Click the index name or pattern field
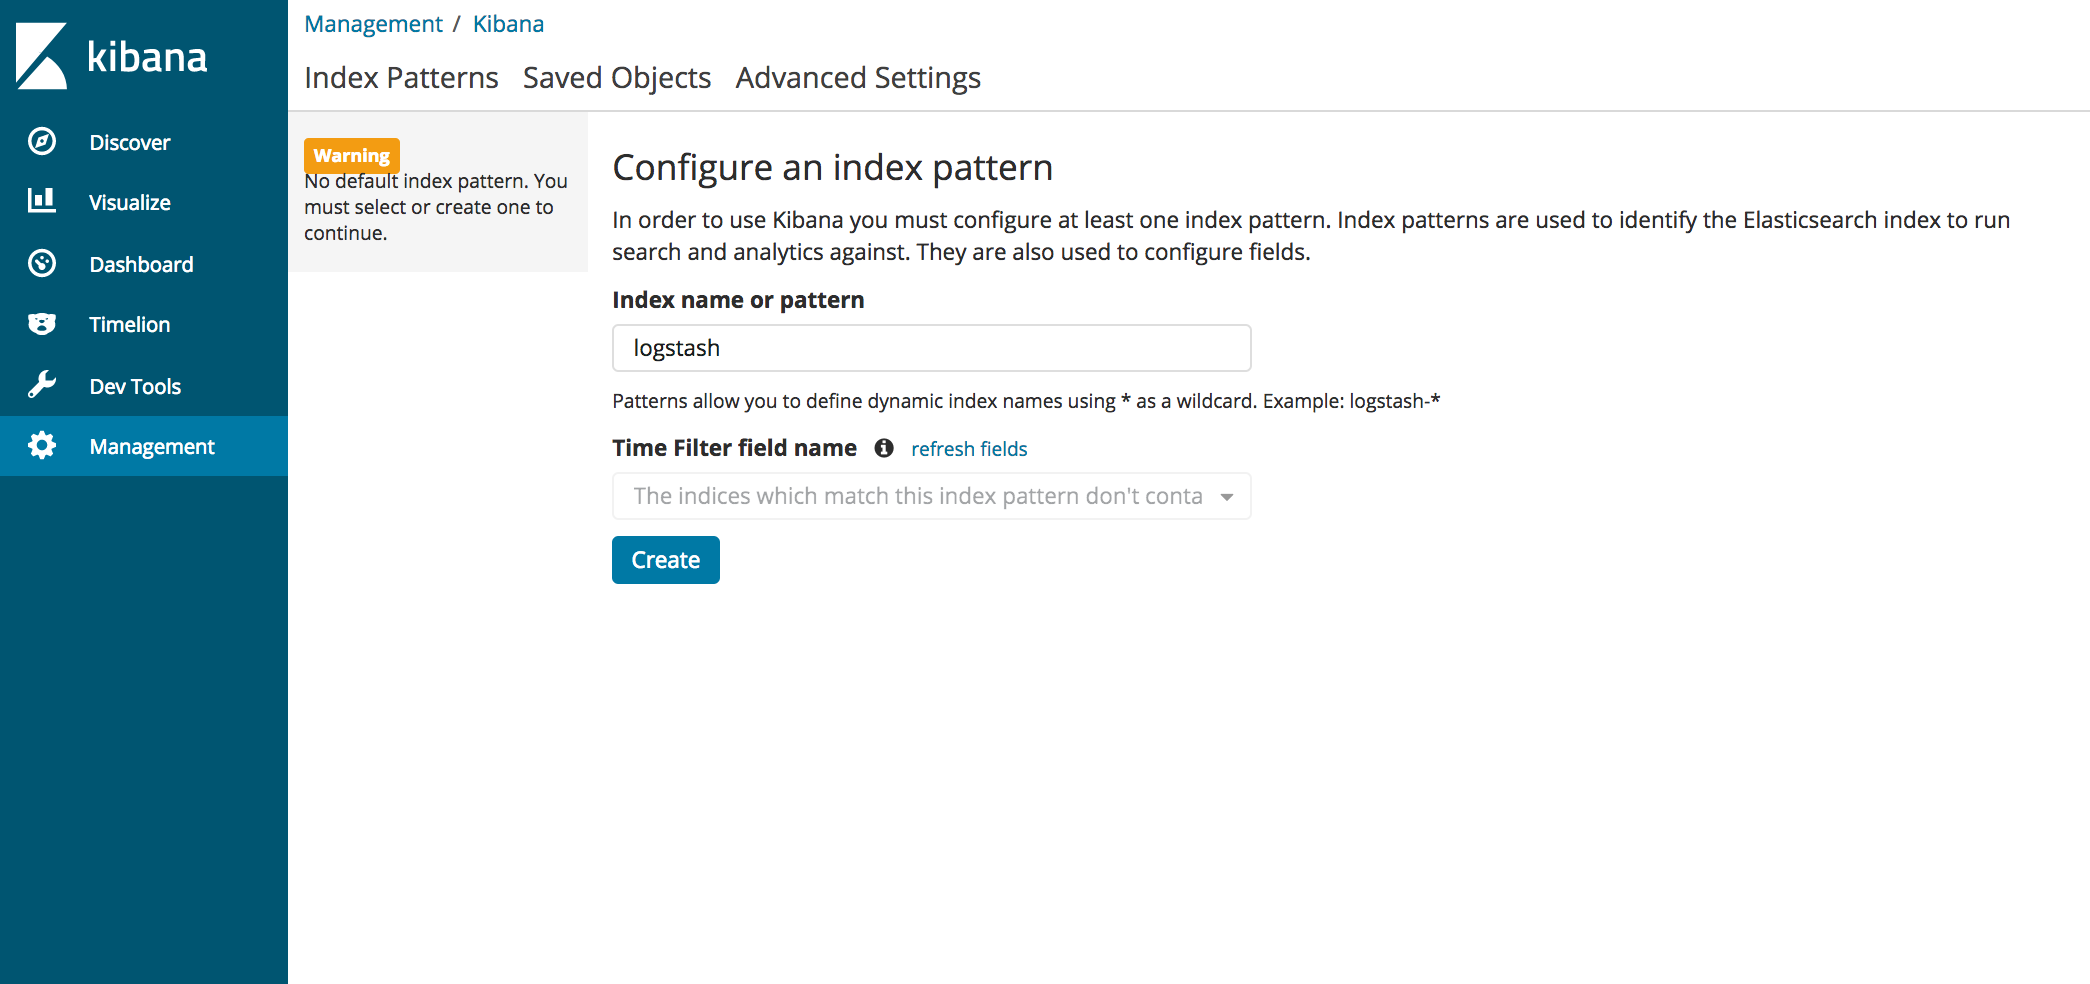This screenshot has height=984, width=2090. 931,348
